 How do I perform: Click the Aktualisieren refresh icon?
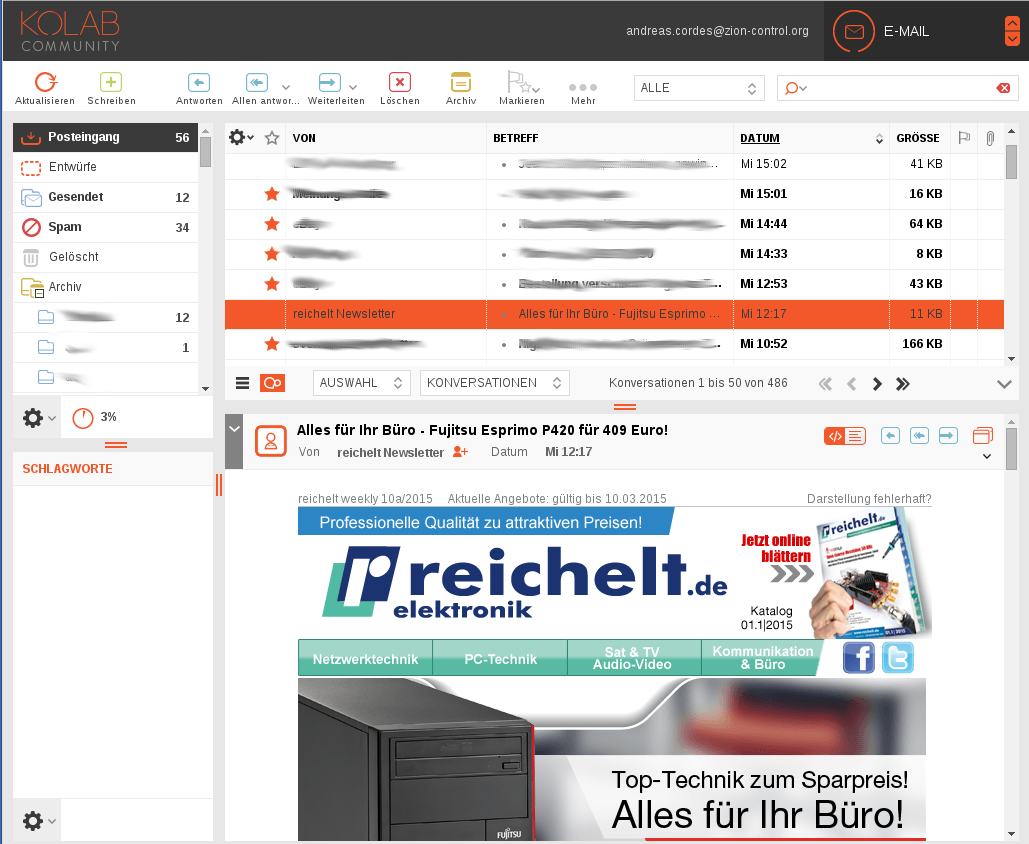click(46, 80)
